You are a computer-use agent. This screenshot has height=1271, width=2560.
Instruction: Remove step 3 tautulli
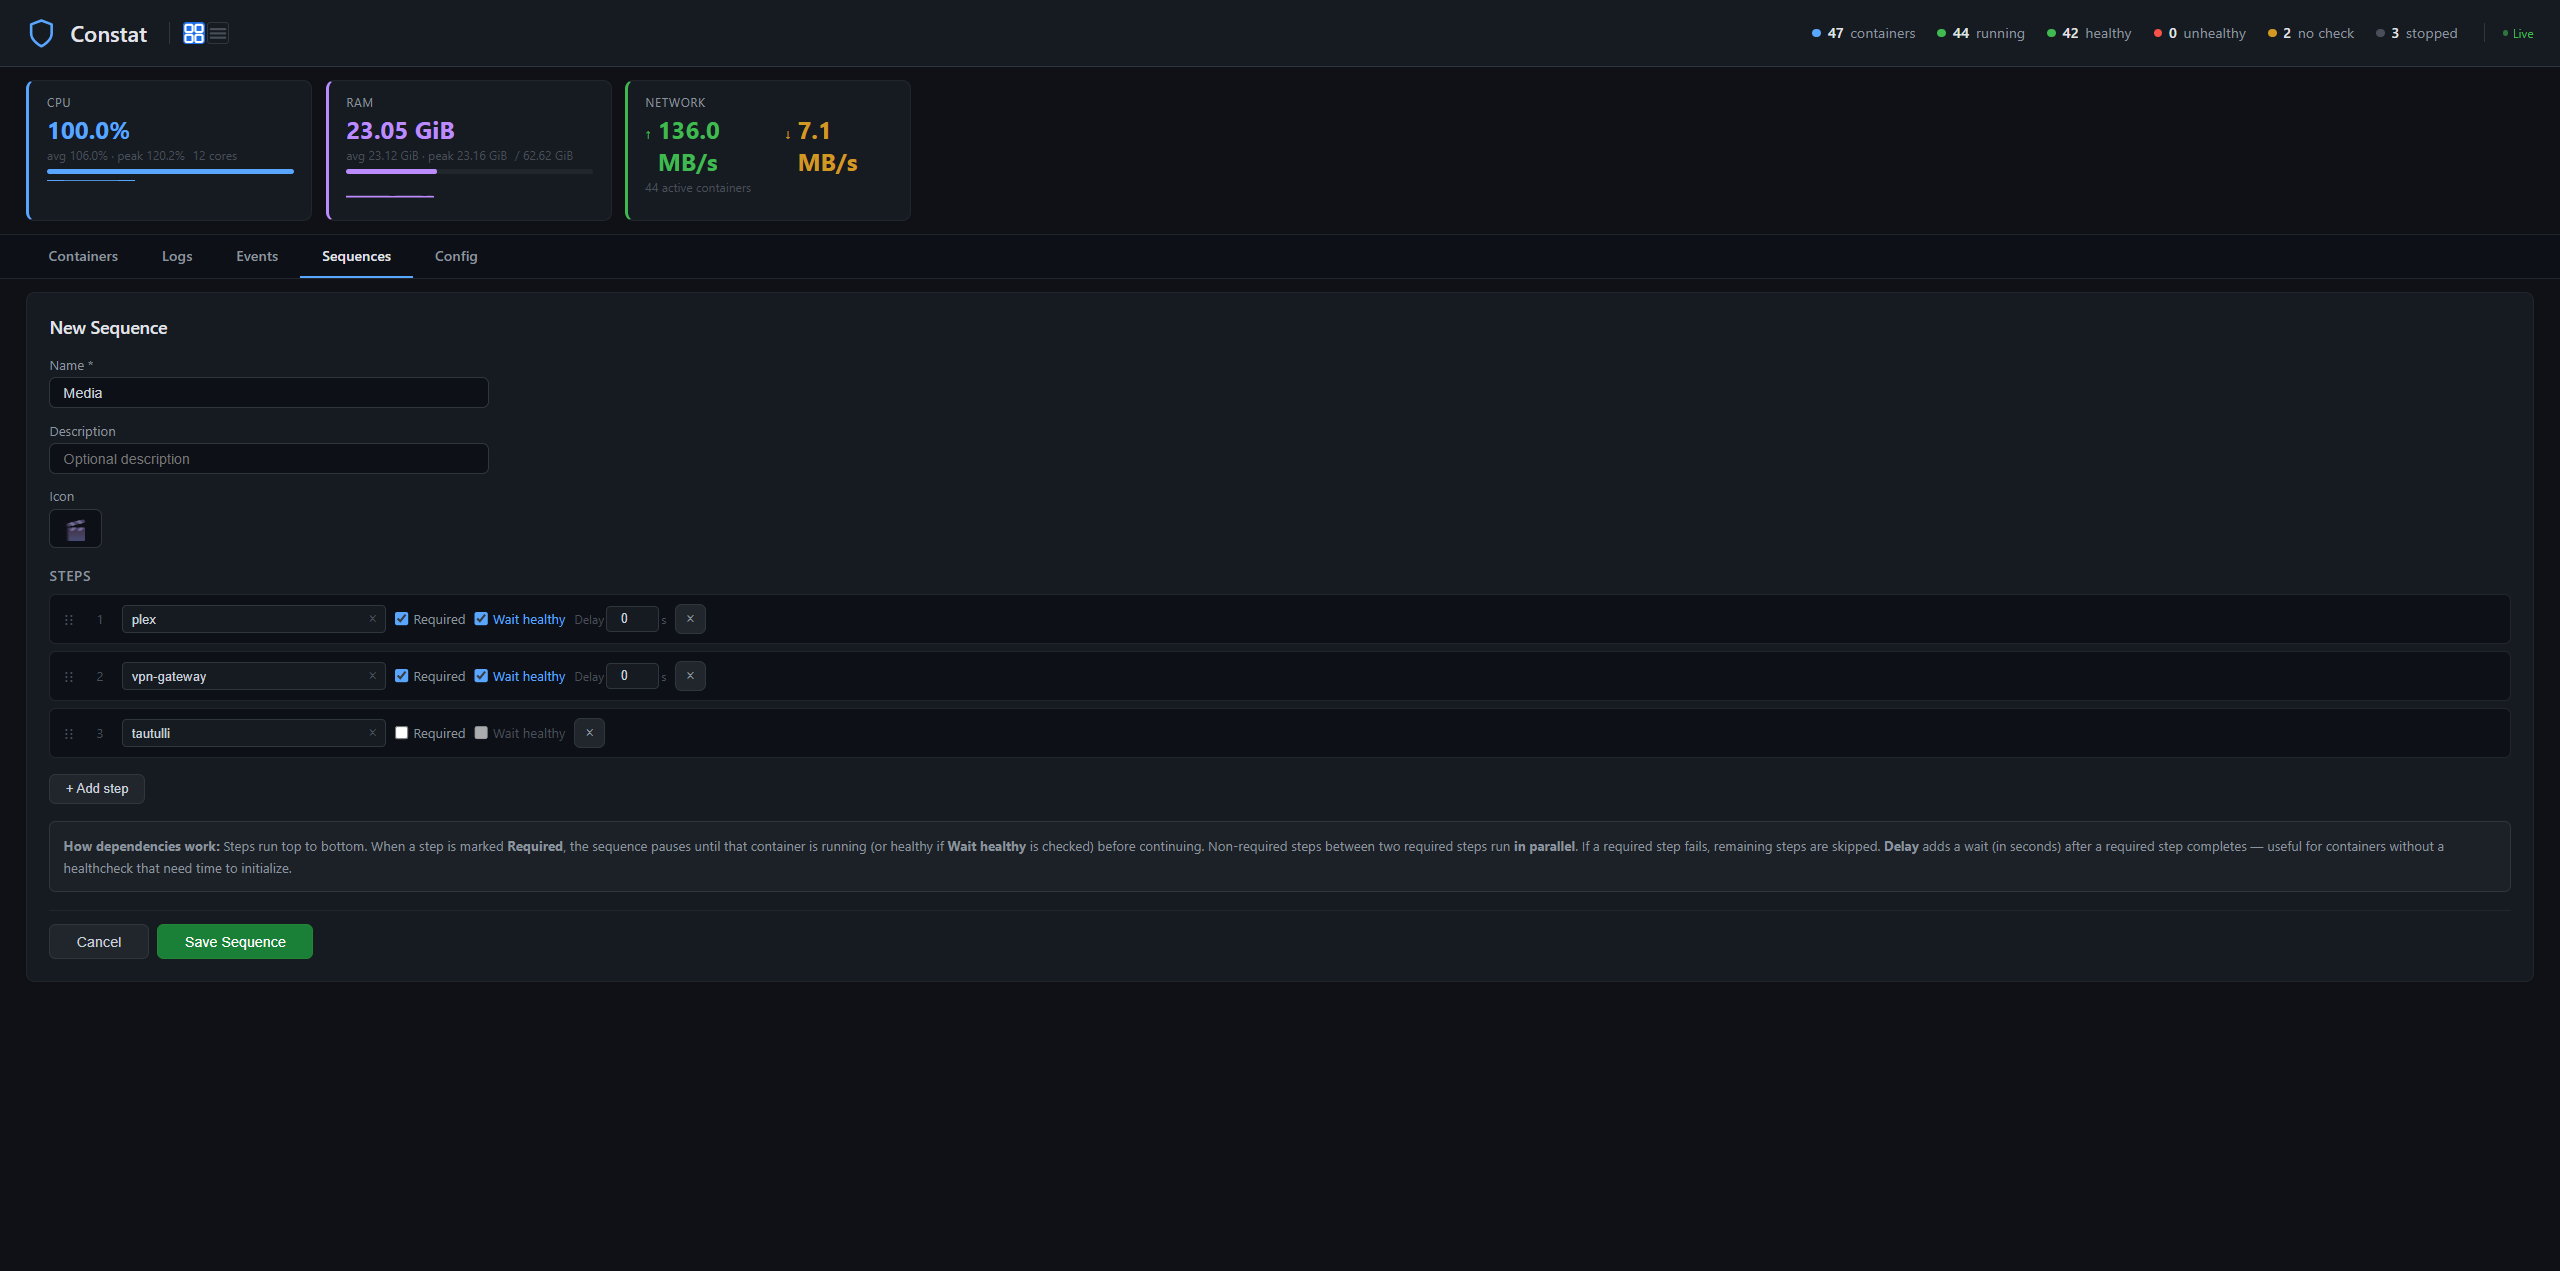(x=589, y=733)
